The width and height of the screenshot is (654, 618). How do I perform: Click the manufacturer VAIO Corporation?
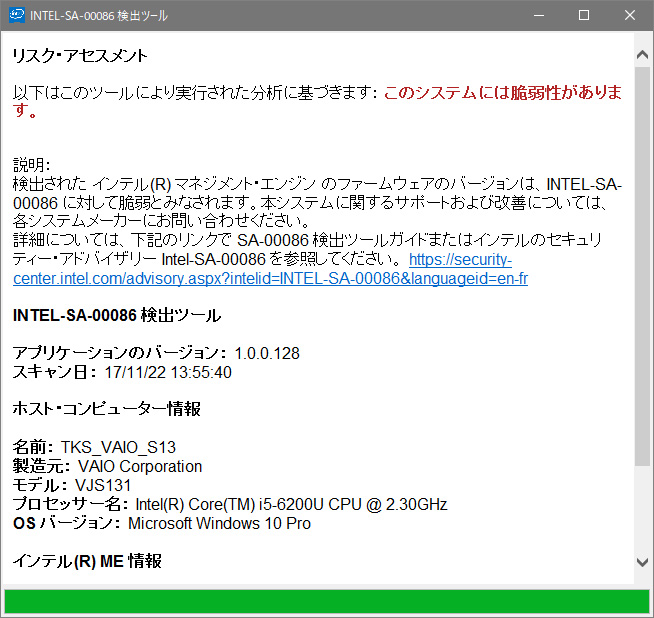coord(140,466)
